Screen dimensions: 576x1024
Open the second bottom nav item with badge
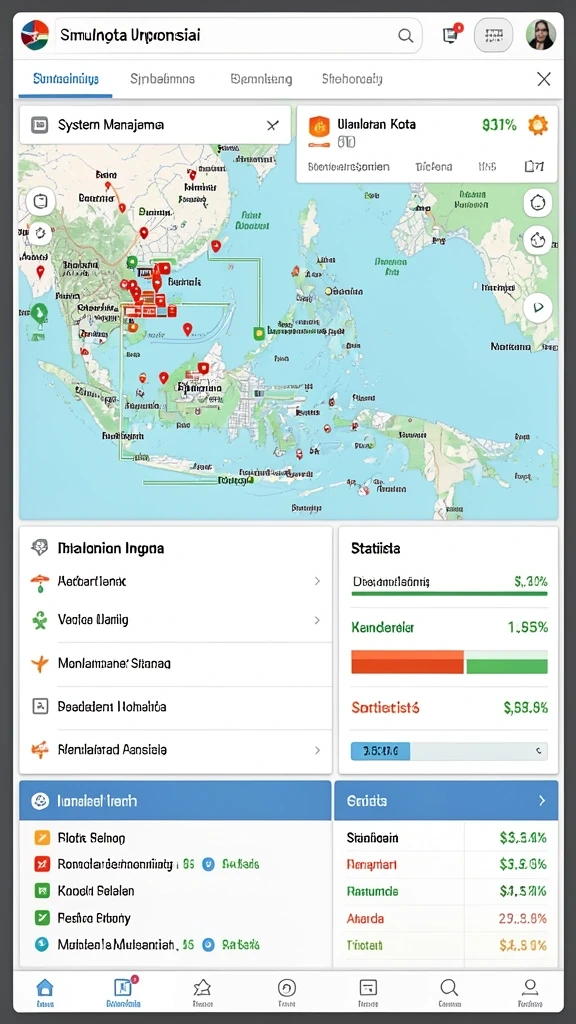[123, 992]
